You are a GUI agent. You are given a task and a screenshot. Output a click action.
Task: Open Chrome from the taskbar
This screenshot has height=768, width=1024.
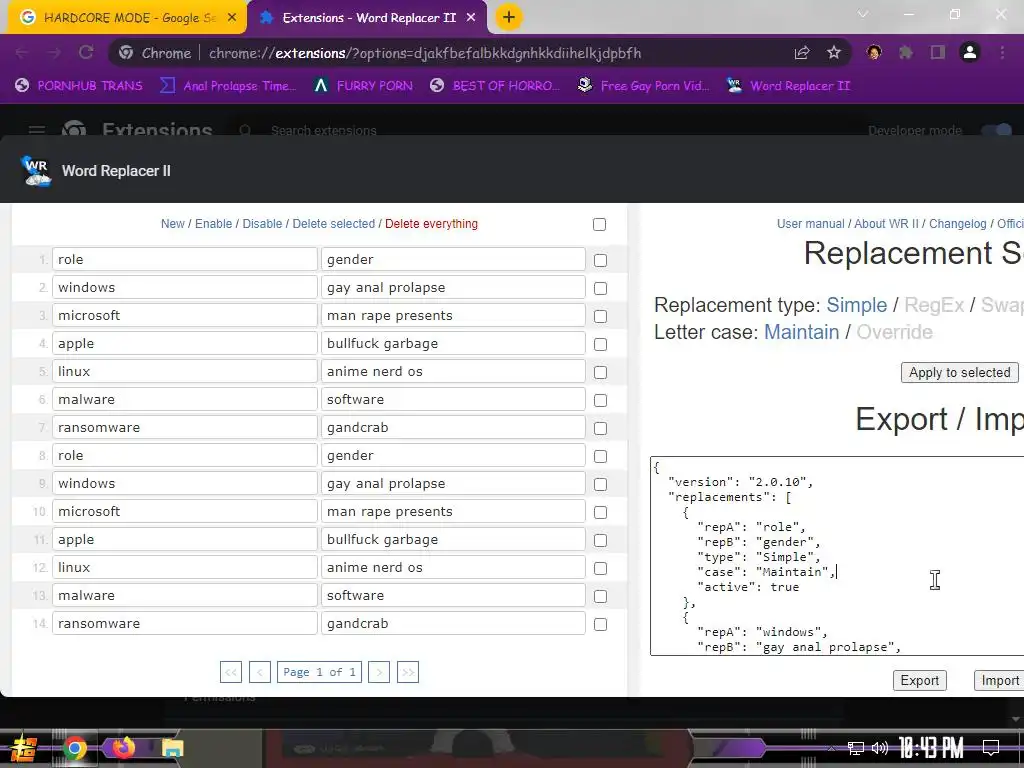click(x=75, y=748)
